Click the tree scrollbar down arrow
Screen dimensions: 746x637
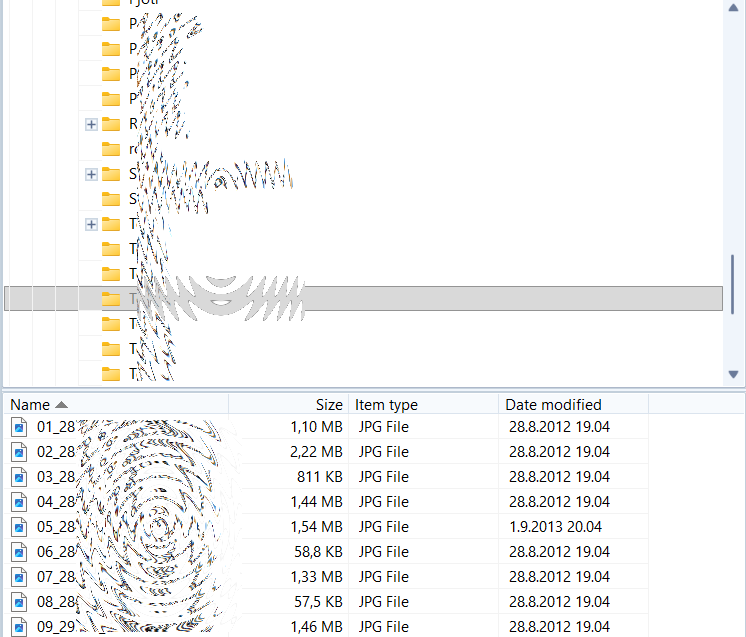coord(734,374)
